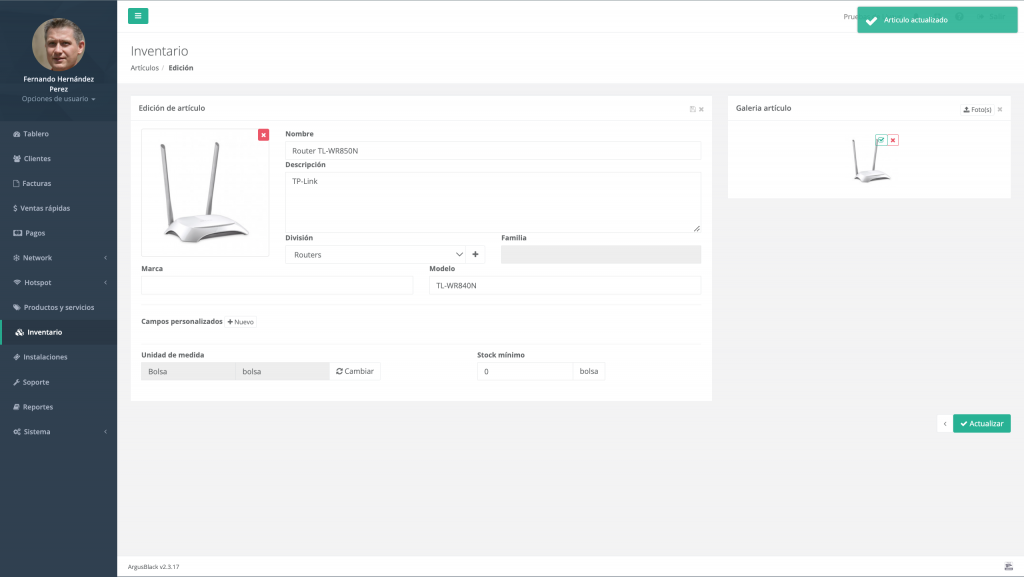
Task: Open Tablero in the sidebar
Action: click(x=59, y=134)
